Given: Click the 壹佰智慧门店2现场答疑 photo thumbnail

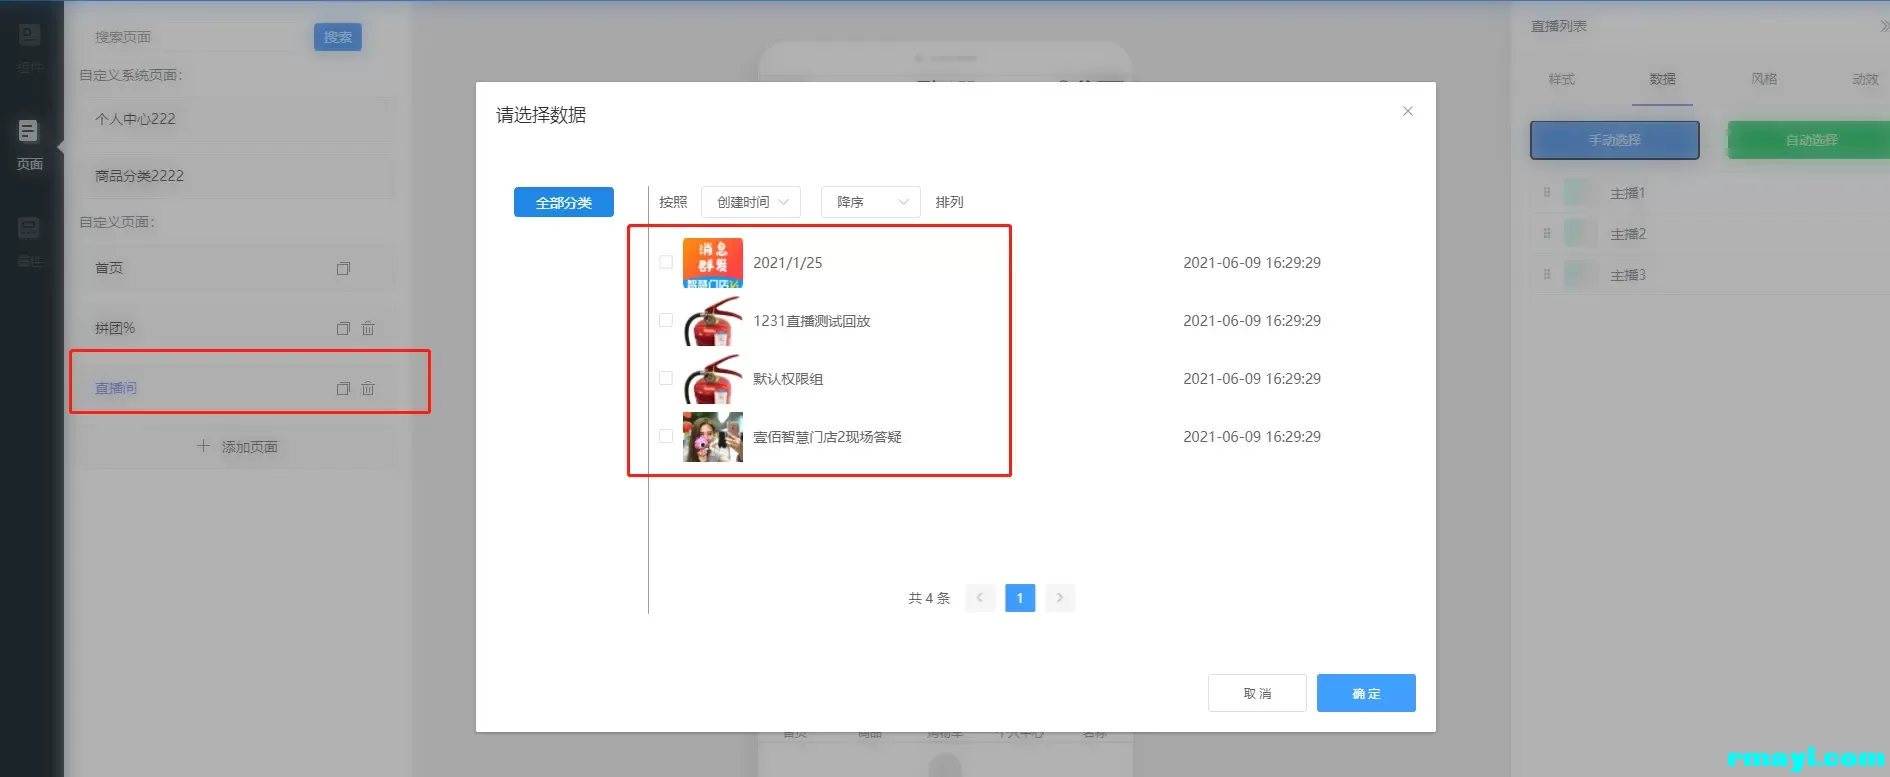Looking at the screenshot, I should tap(713, 437).
